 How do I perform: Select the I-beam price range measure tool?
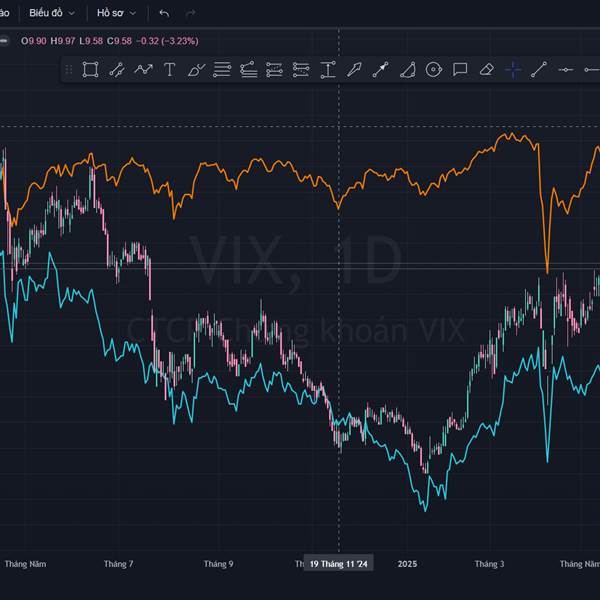(x=328, y=70)
